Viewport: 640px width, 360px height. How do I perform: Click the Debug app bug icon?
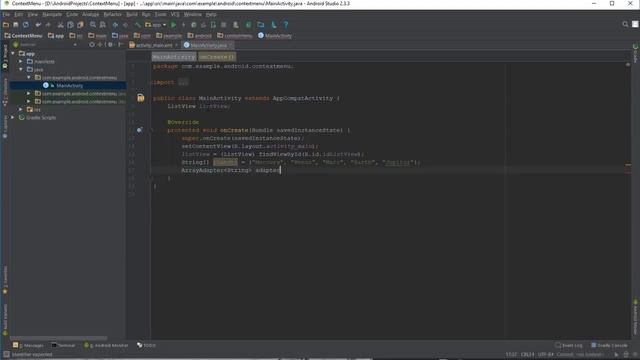pos(193,25)
